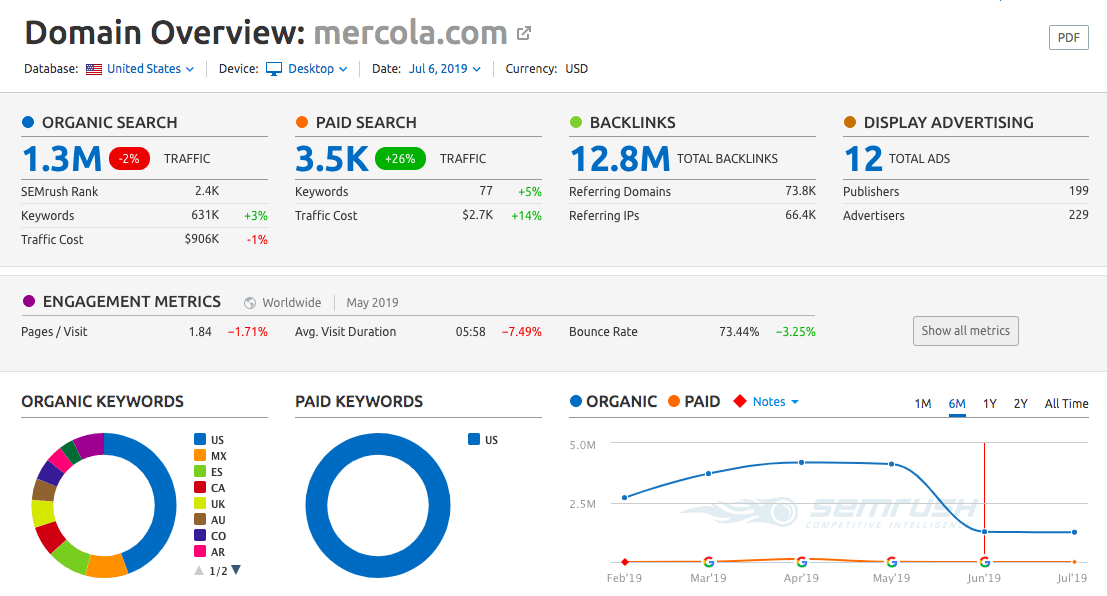Click the Bounce Rate value 73.44%
1107x596 pixels.
click(x=739, y=332)
